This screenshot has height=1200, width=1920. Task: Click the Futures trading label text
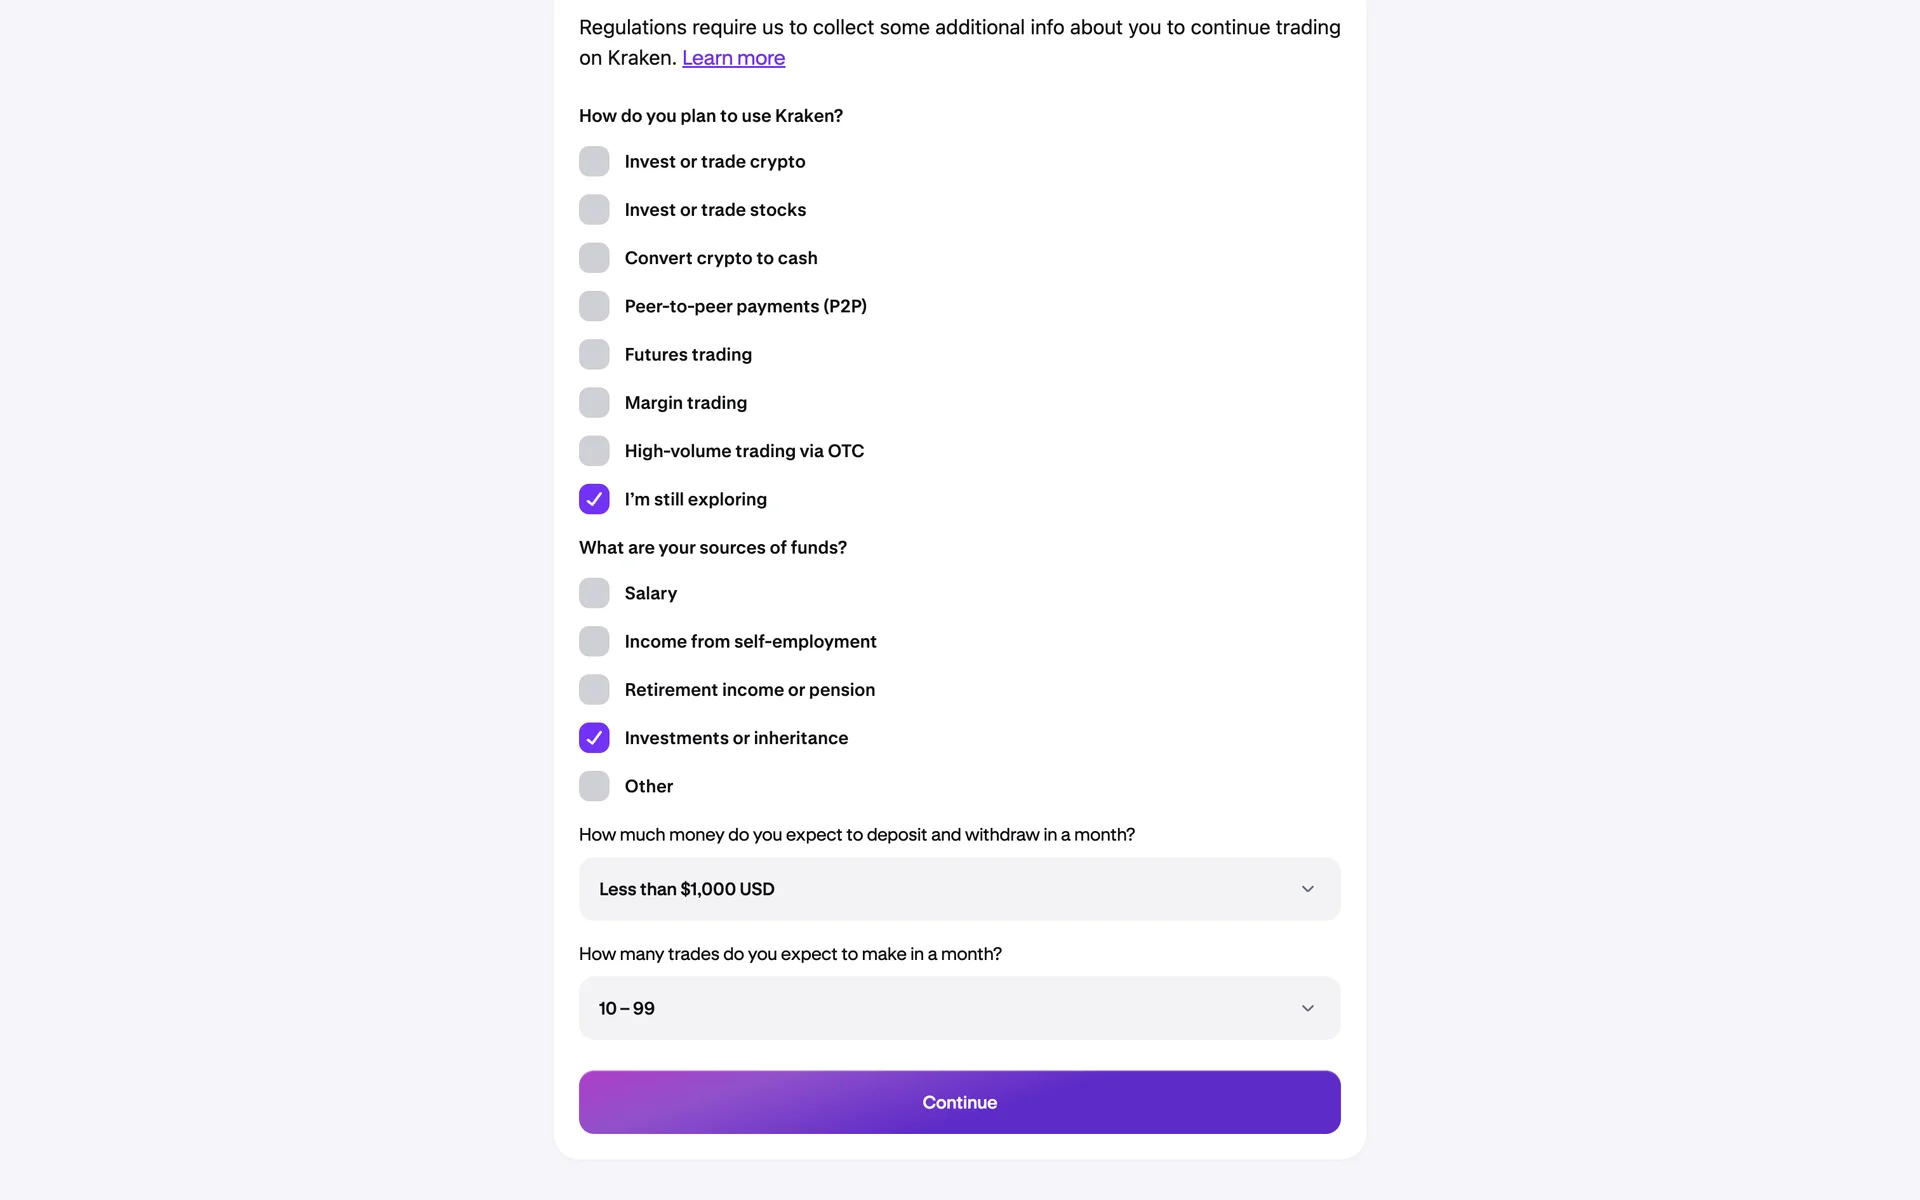pos(688,355)
